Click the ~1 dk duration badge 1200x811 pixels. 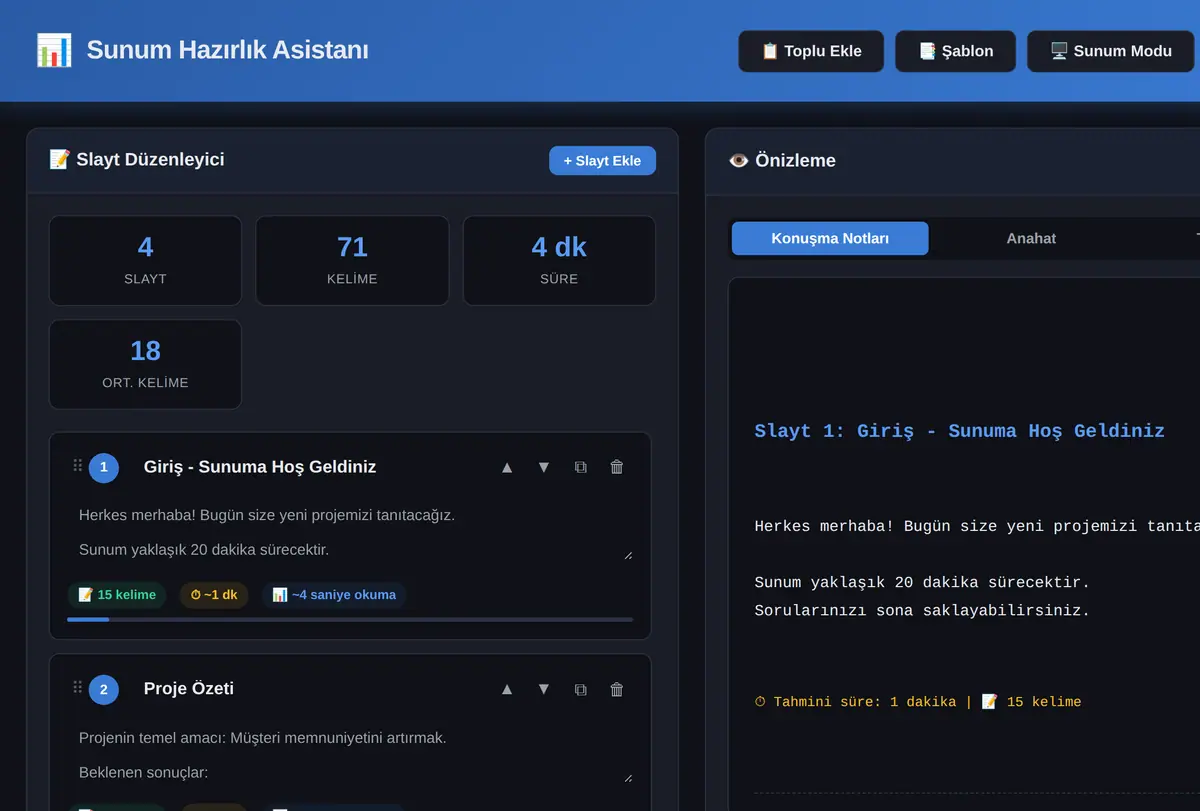click(214, 595)
